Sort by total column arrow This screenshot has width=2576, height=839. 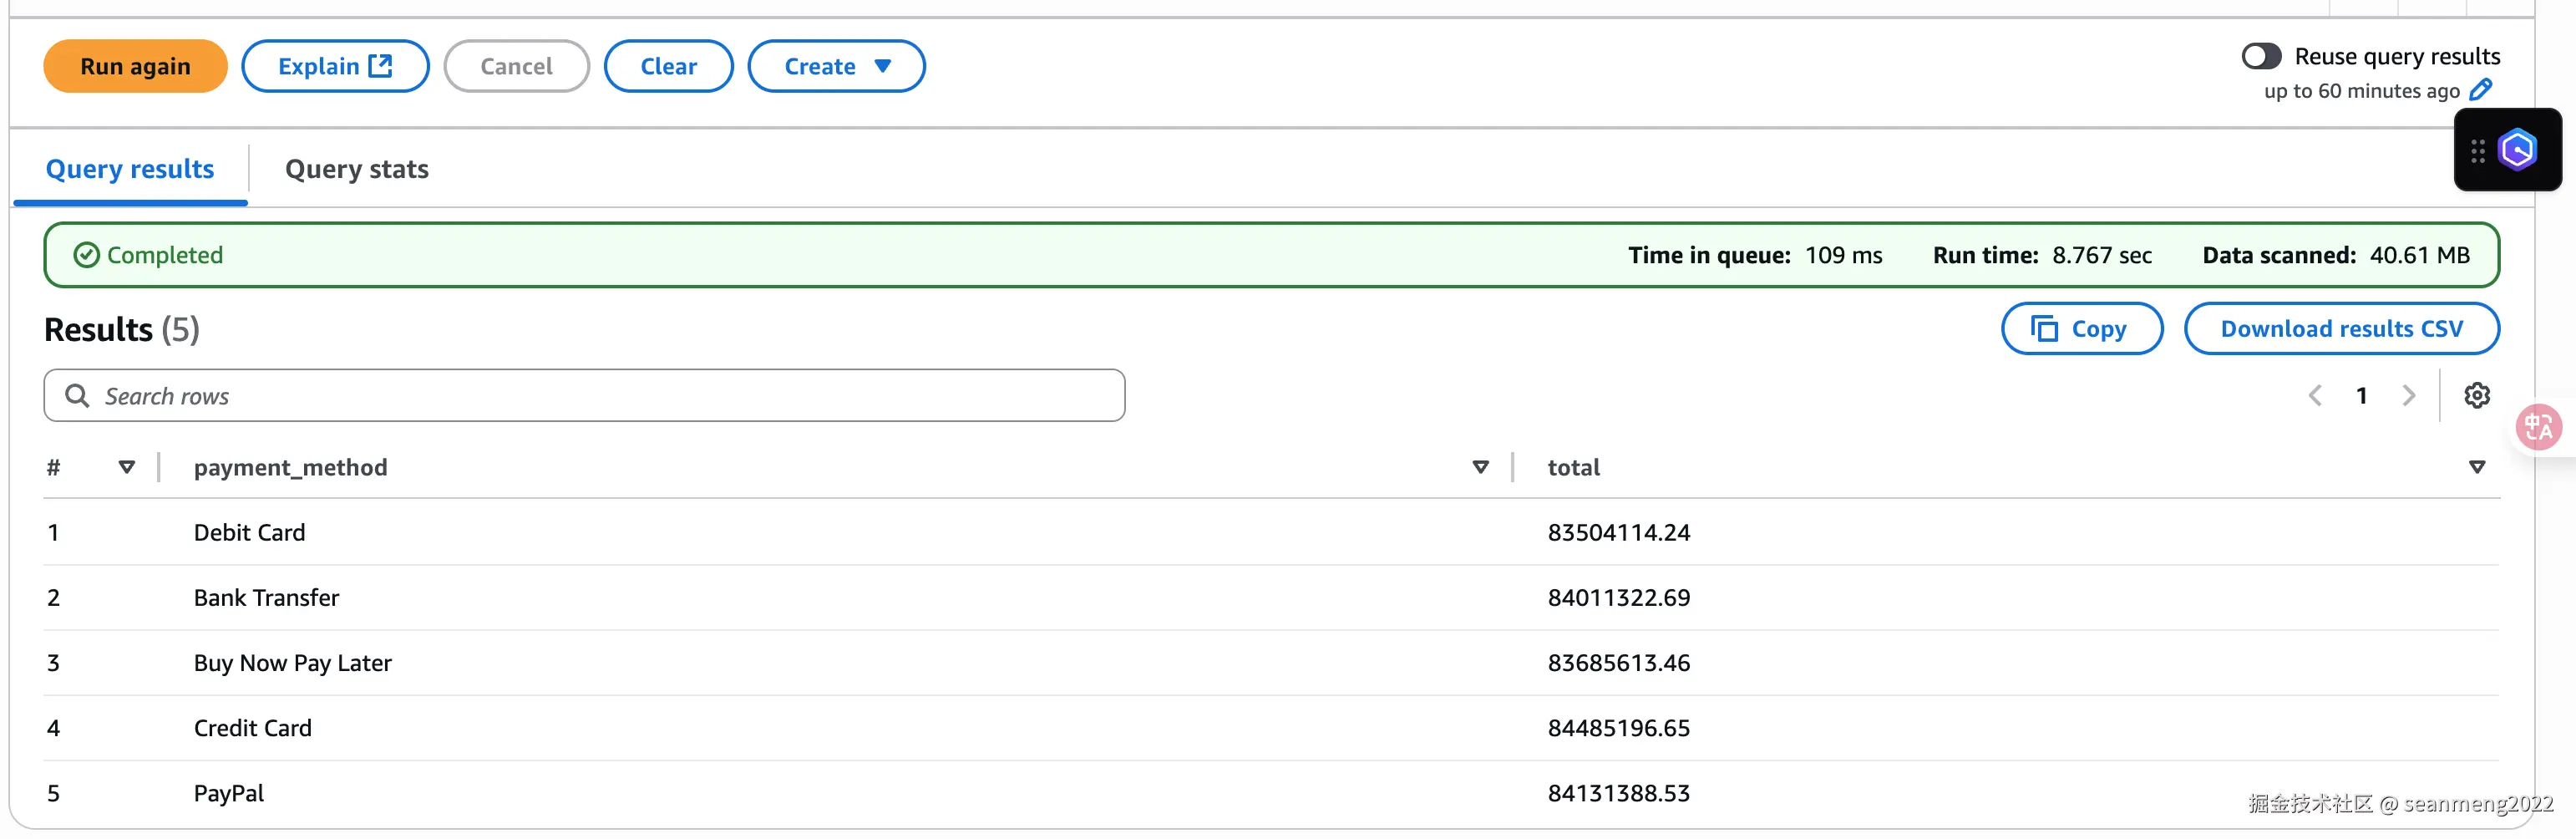pos(2476,467)
